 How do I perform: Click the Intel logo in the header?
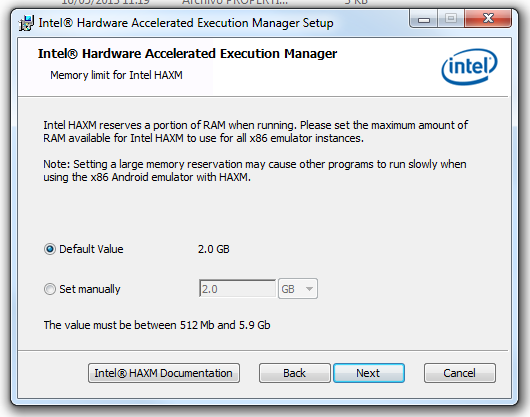click(x=469, y=67)
